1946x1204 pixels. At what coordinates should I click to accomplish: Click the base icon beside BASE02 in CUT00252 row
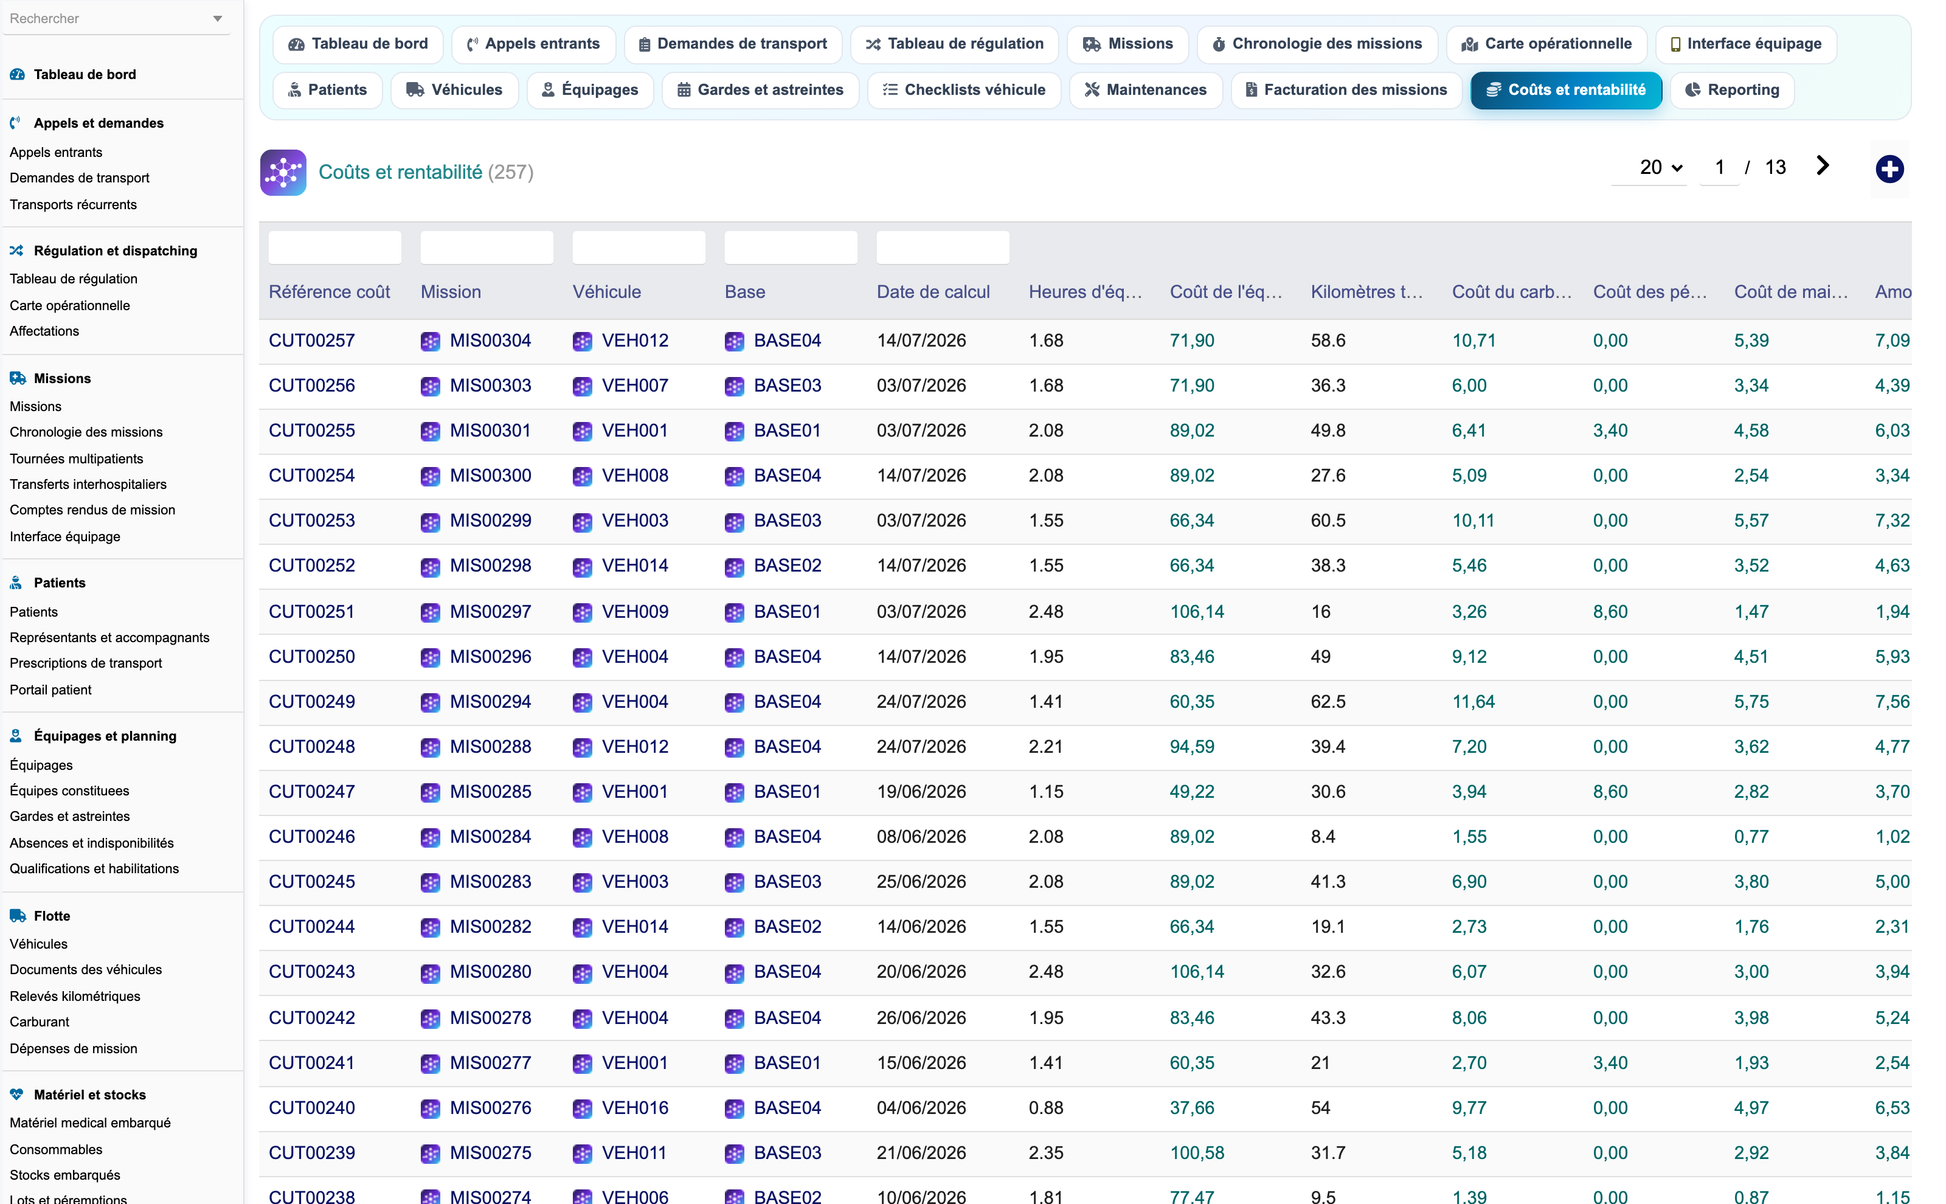(x=734, y=566)
